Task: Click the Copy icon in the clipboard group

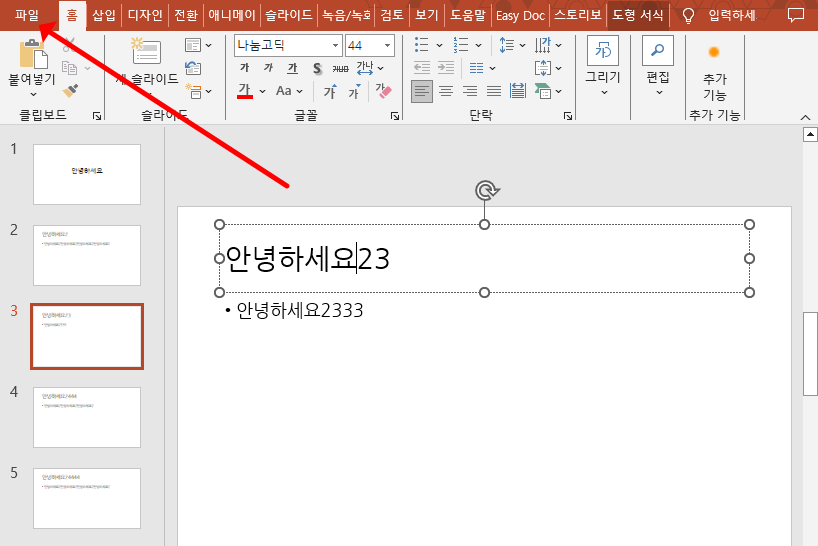Action: [x=69, y=68]
